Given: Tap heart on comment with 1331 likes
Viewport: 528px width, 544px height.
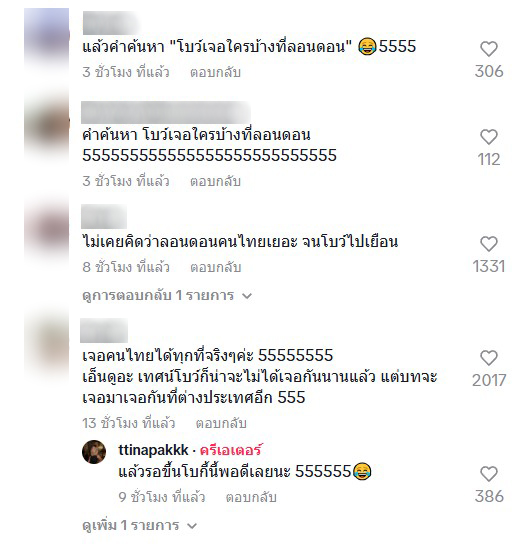Looking at the screenshot, I should (x=489, y=244).
